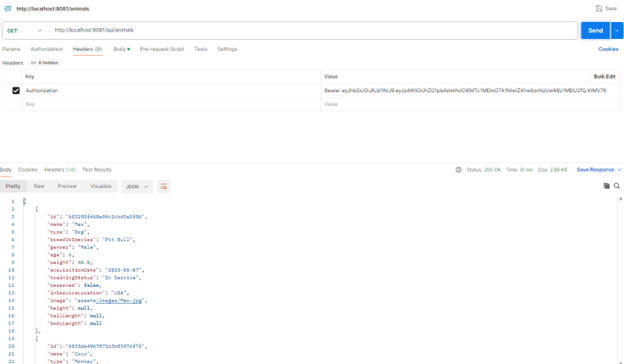The image size is (624, 364).
Task: Switch to the Params tab
Action: click(x=11, y=49)
